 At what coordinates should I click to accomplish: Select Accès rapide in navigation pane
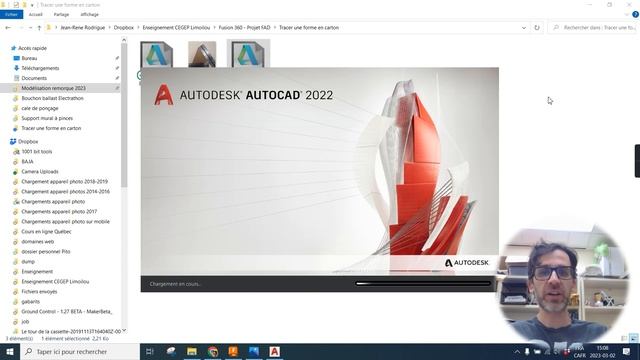pyautogui.click(x=32, y=48)
